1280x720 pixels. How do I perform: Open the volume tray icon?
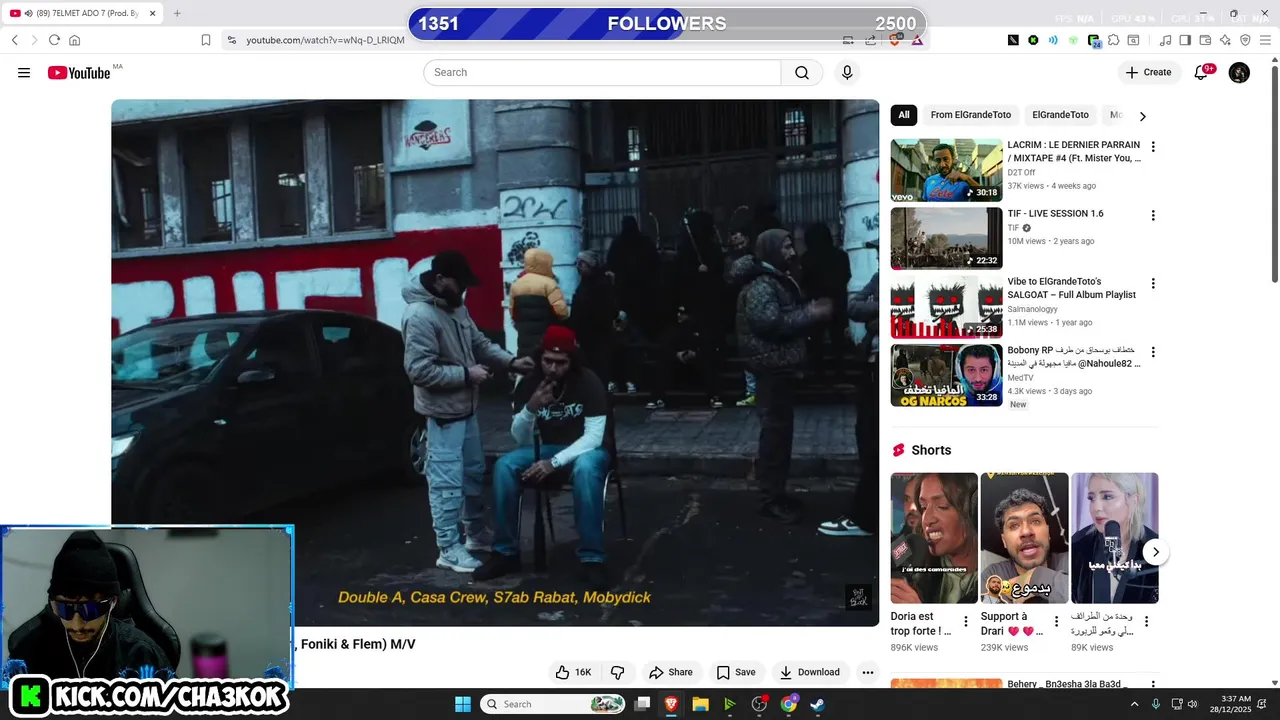tap(1192, 704)
